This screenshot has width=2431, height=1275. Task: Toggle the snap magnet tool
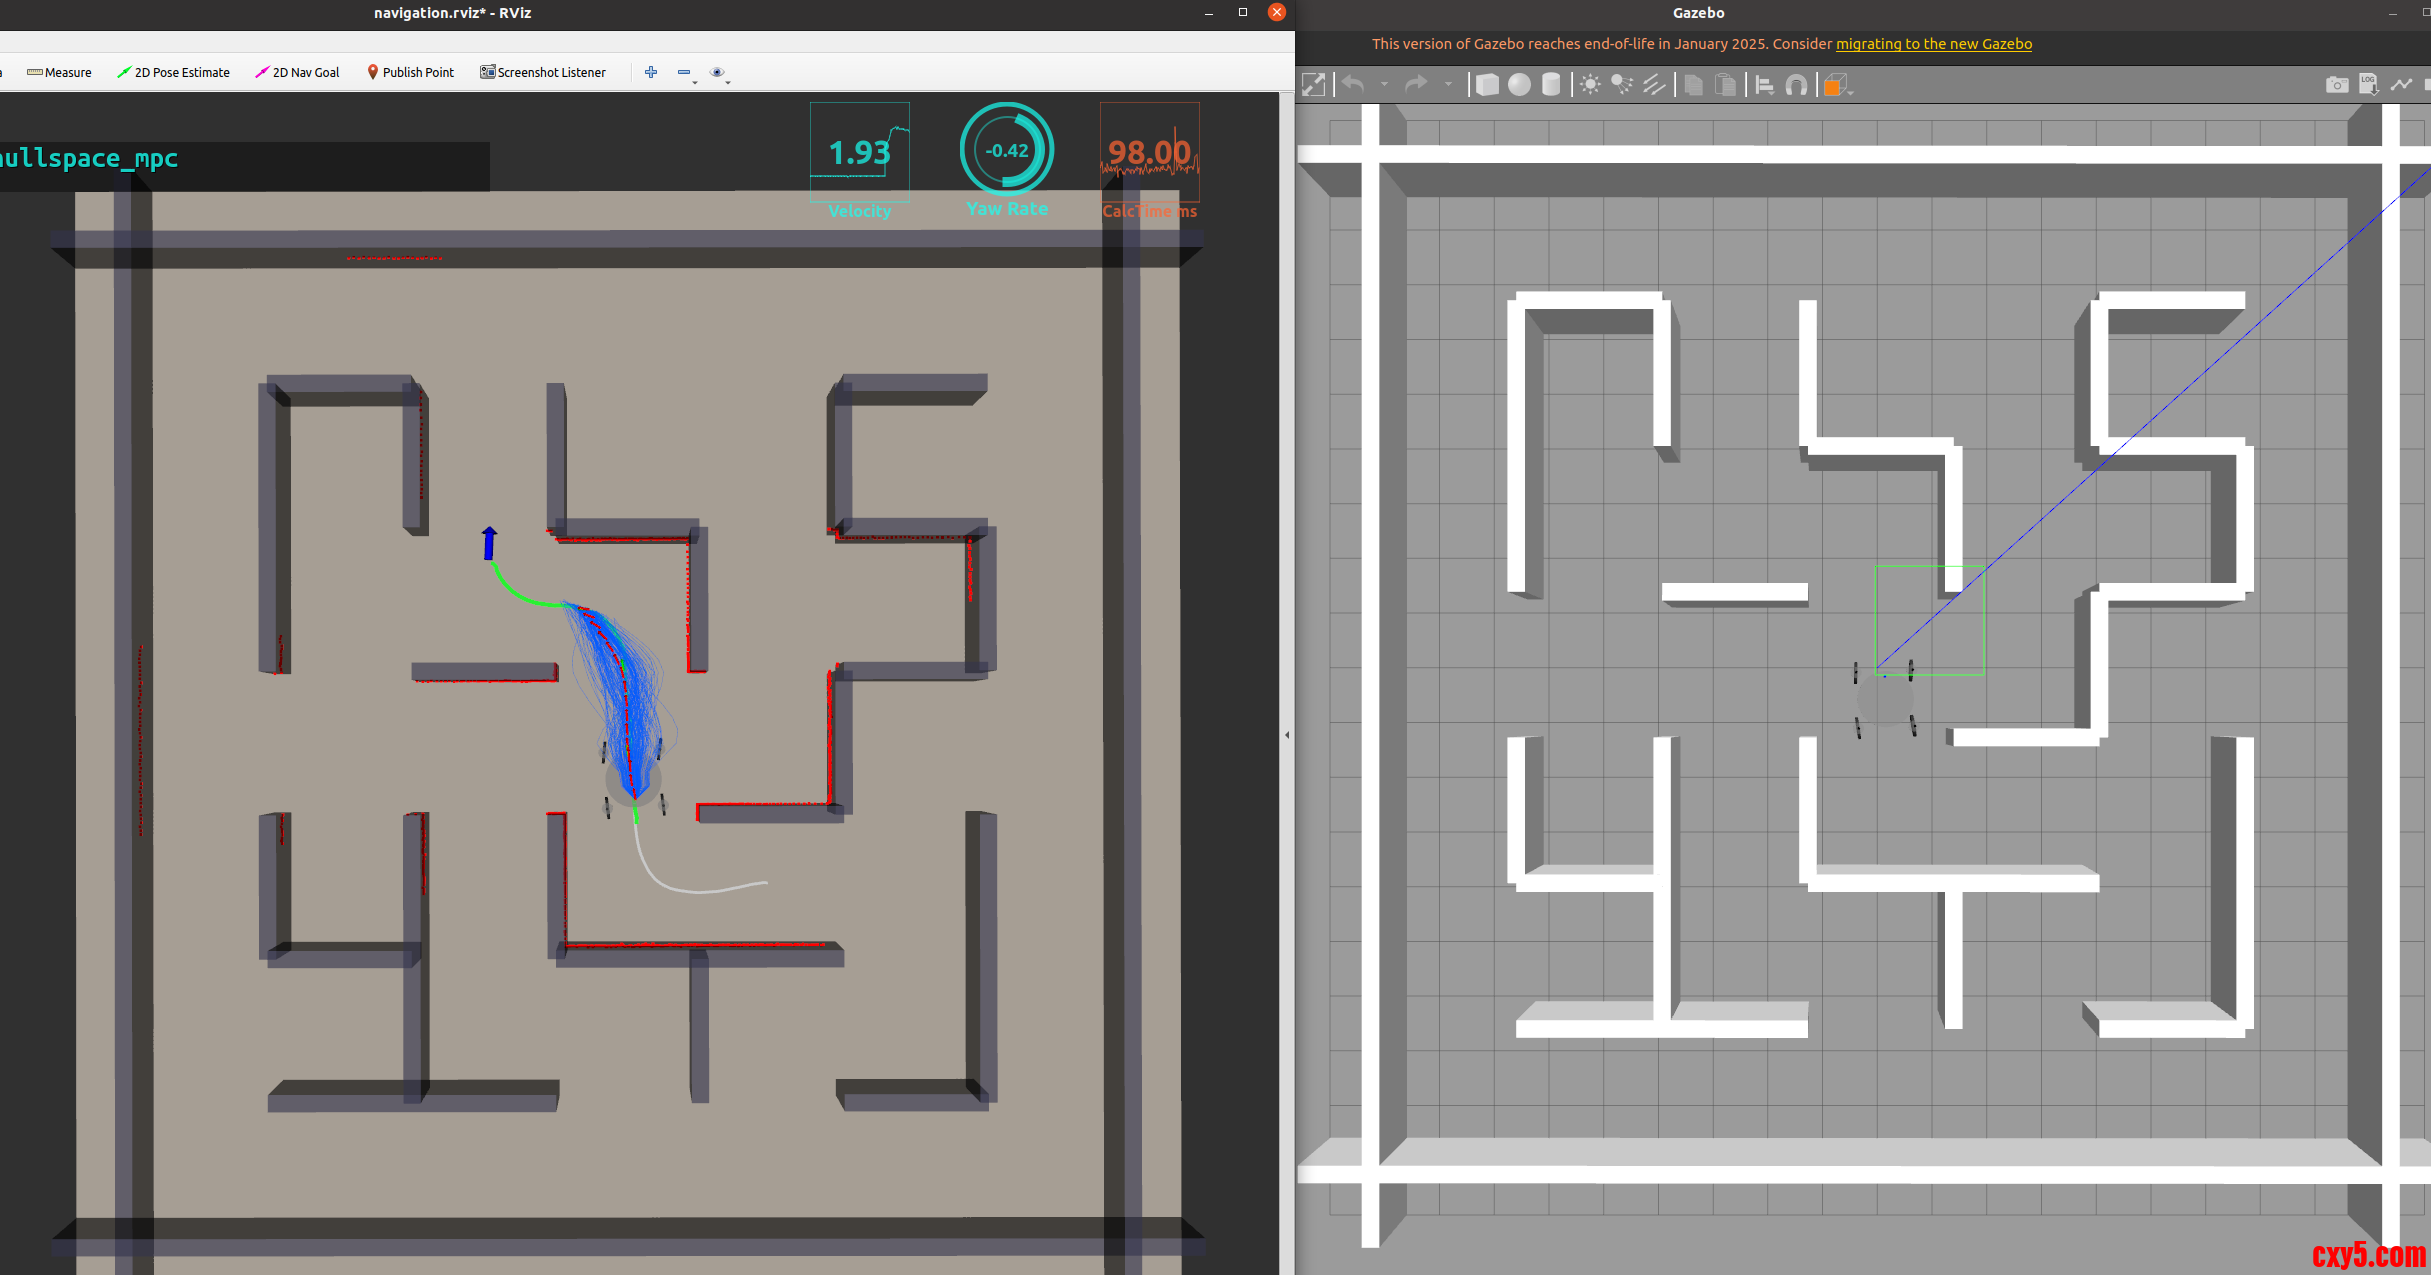pyautogui.click(x=1797, y=85)
